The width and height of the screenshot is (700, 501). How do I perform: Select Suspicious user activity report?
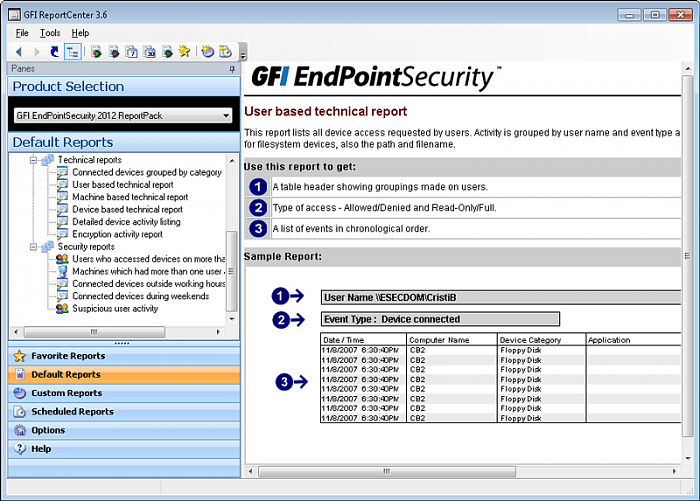(x=115, y=309)
